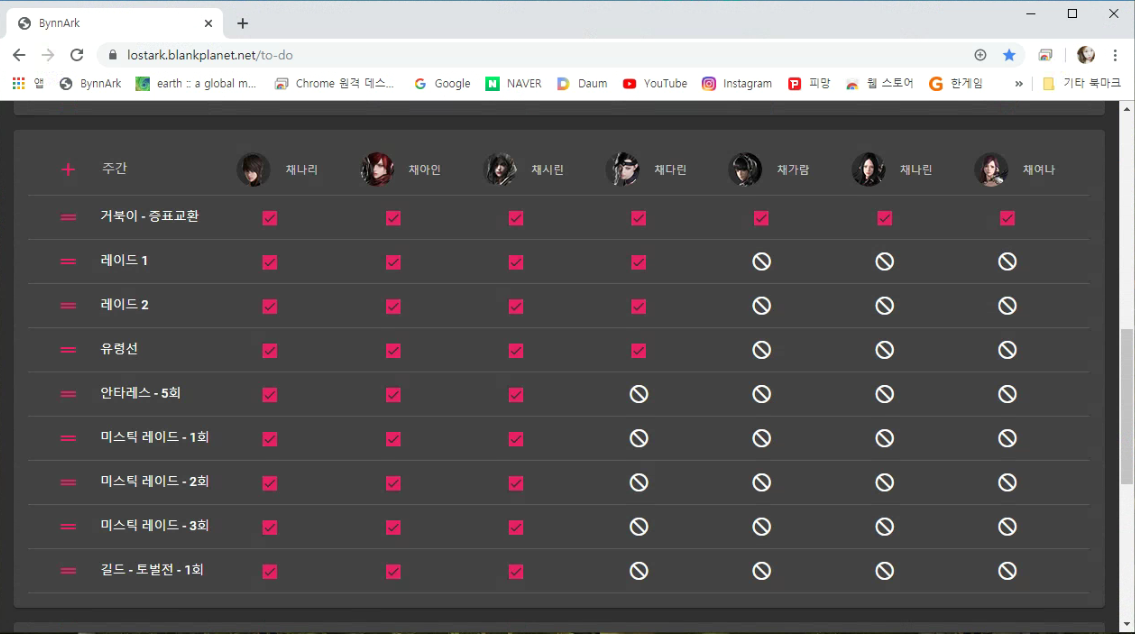Screen dimensions: 1135x634
Task: Uncheck 길드 - 토벌전 - 1회 for 채나리
Action: click(x=270, y=571)
